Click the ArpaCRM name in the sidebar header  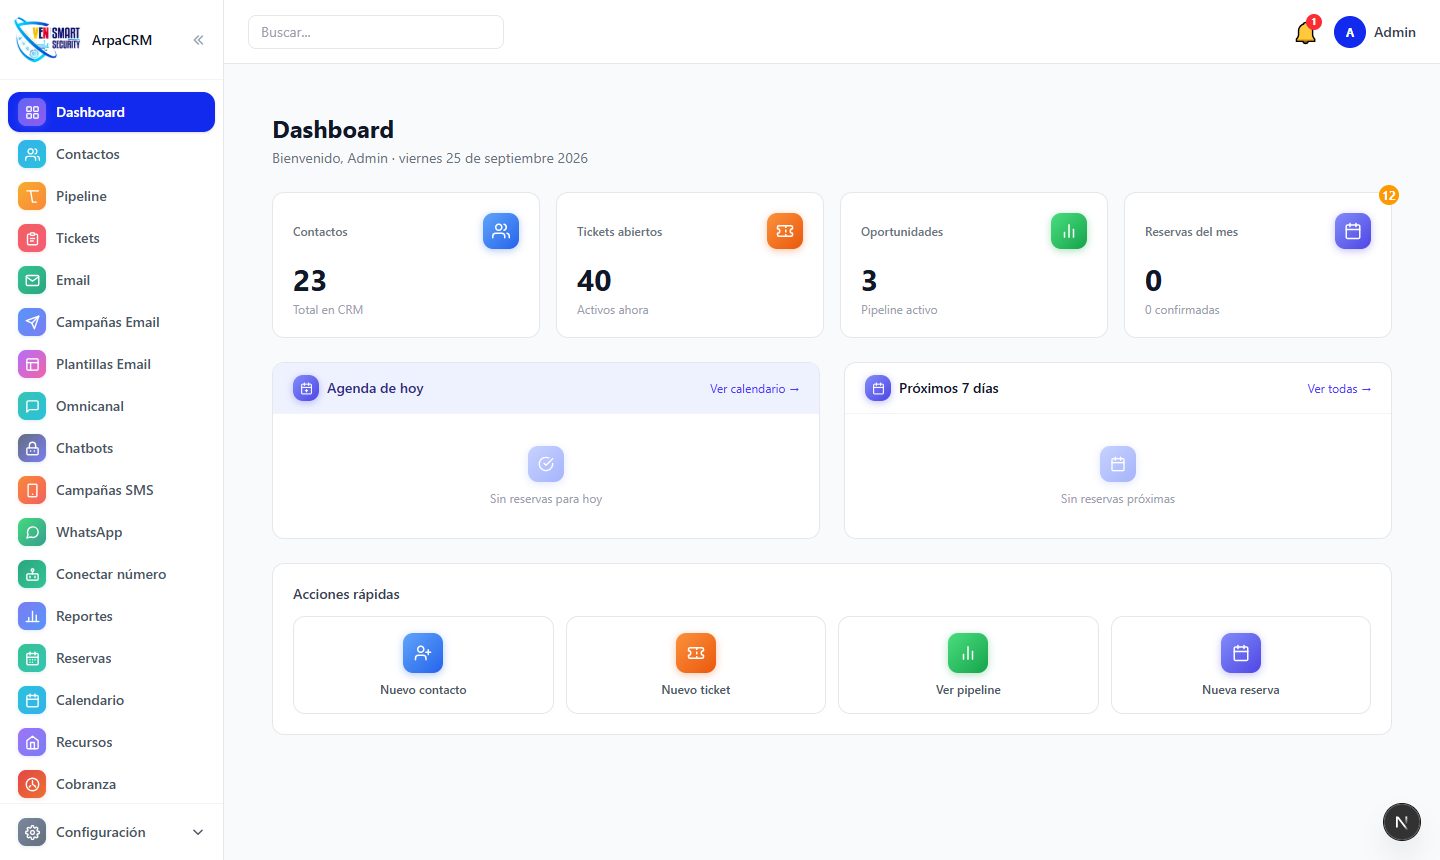click(122, 40)
